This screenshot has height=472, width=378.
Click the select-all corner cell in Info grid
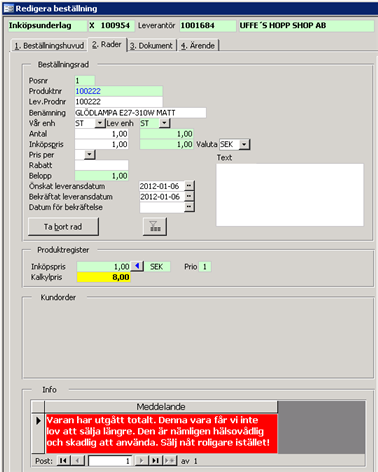click(38, 407)
